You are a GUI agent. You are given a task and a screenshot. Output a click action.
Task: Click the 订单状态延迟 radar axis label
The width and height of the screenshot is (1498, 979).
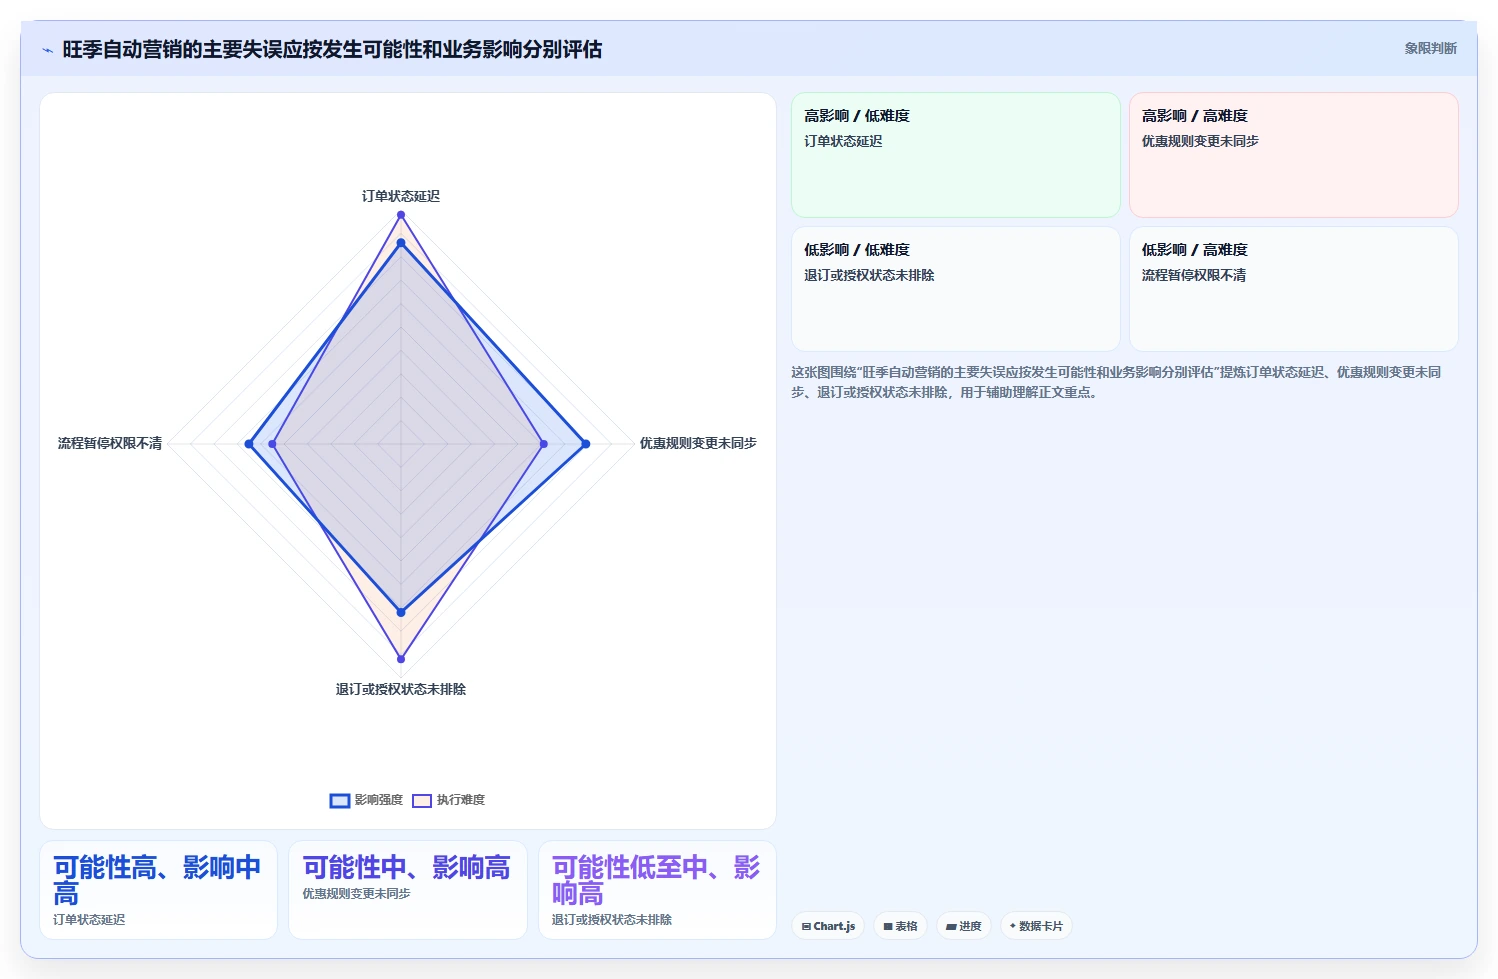point(401,196)
